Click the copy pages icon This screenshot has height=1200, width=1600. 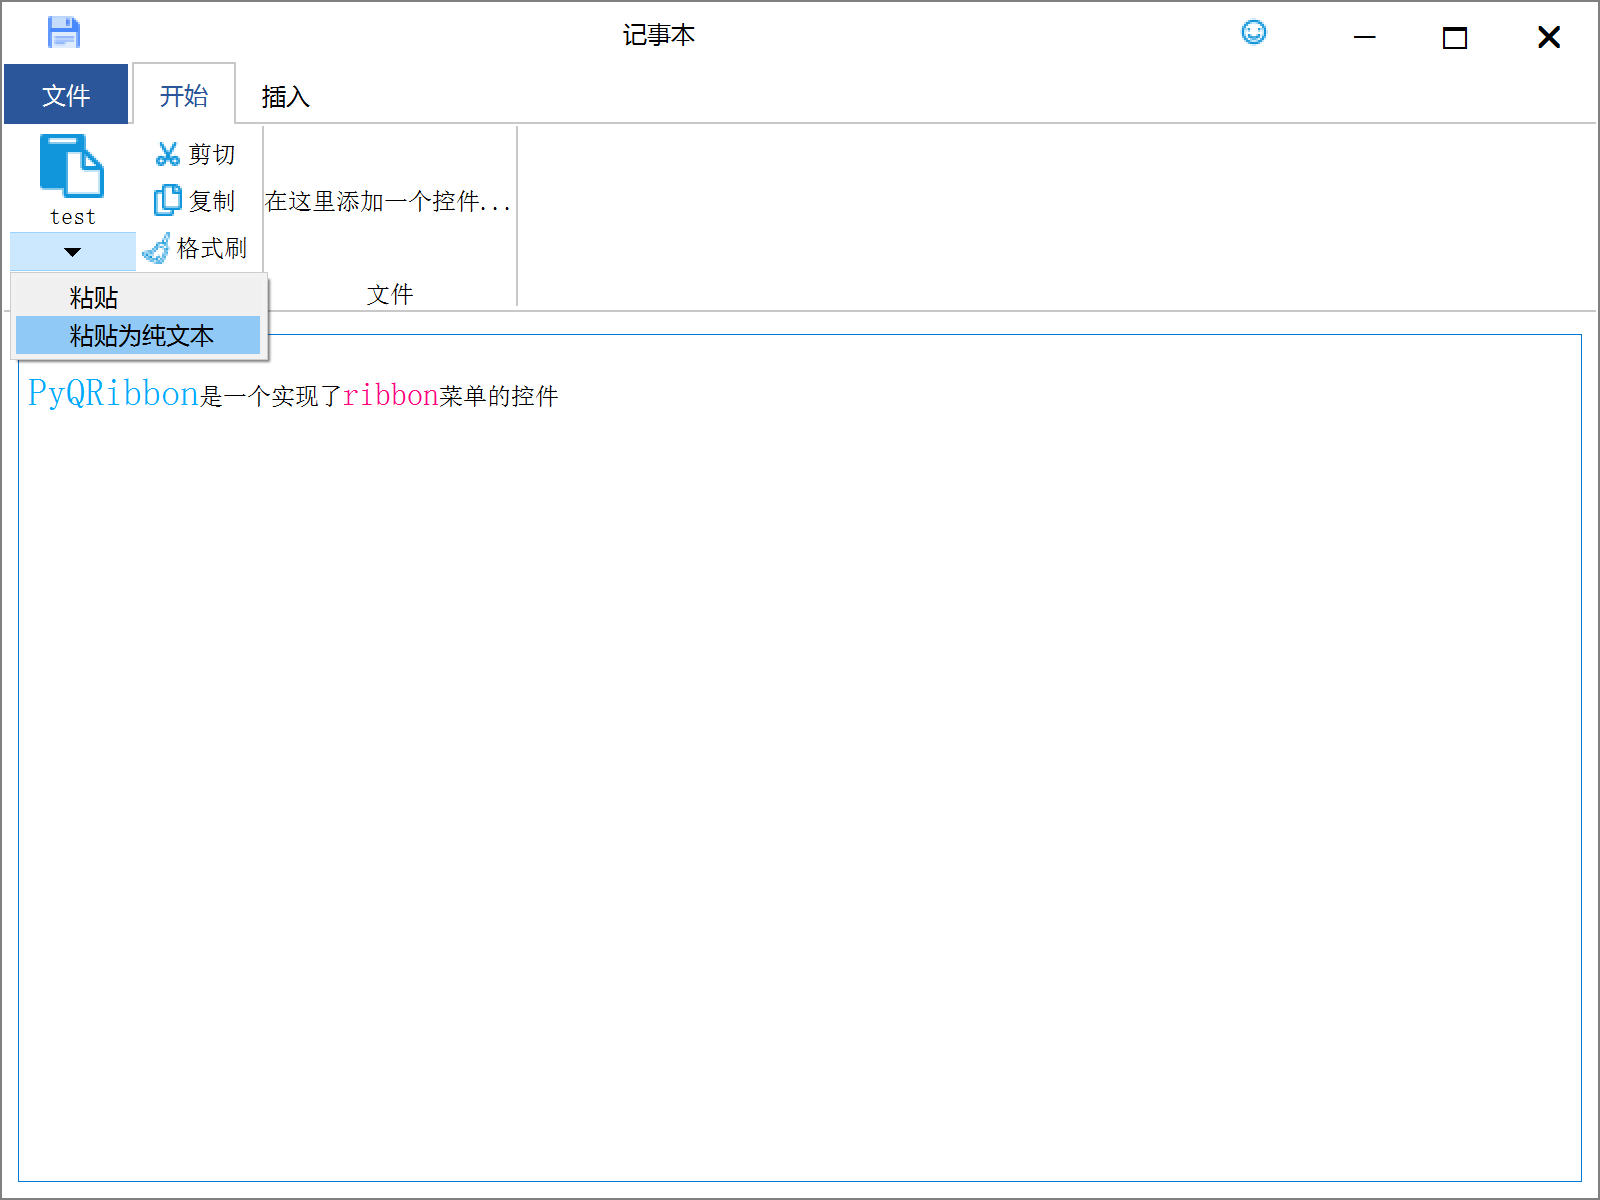tap(165, 200)
